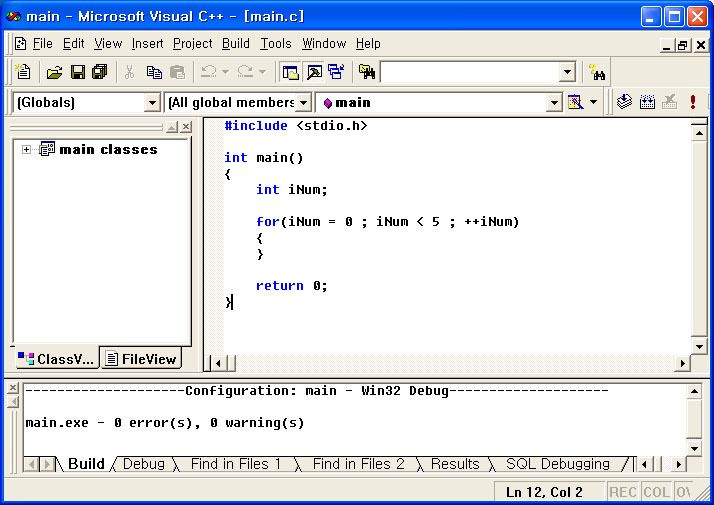Screen dimensions: 714x505
Task: Click the 'return 0;' code line
Action: (291, 286)
